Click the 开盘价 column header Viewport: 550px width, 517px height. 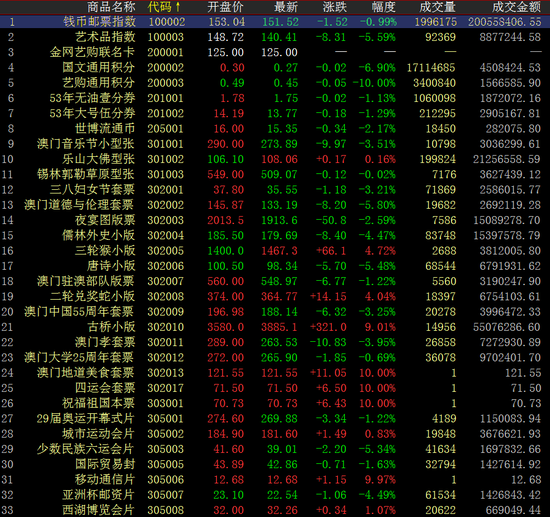pyautogui.click(x=225, y=7)
